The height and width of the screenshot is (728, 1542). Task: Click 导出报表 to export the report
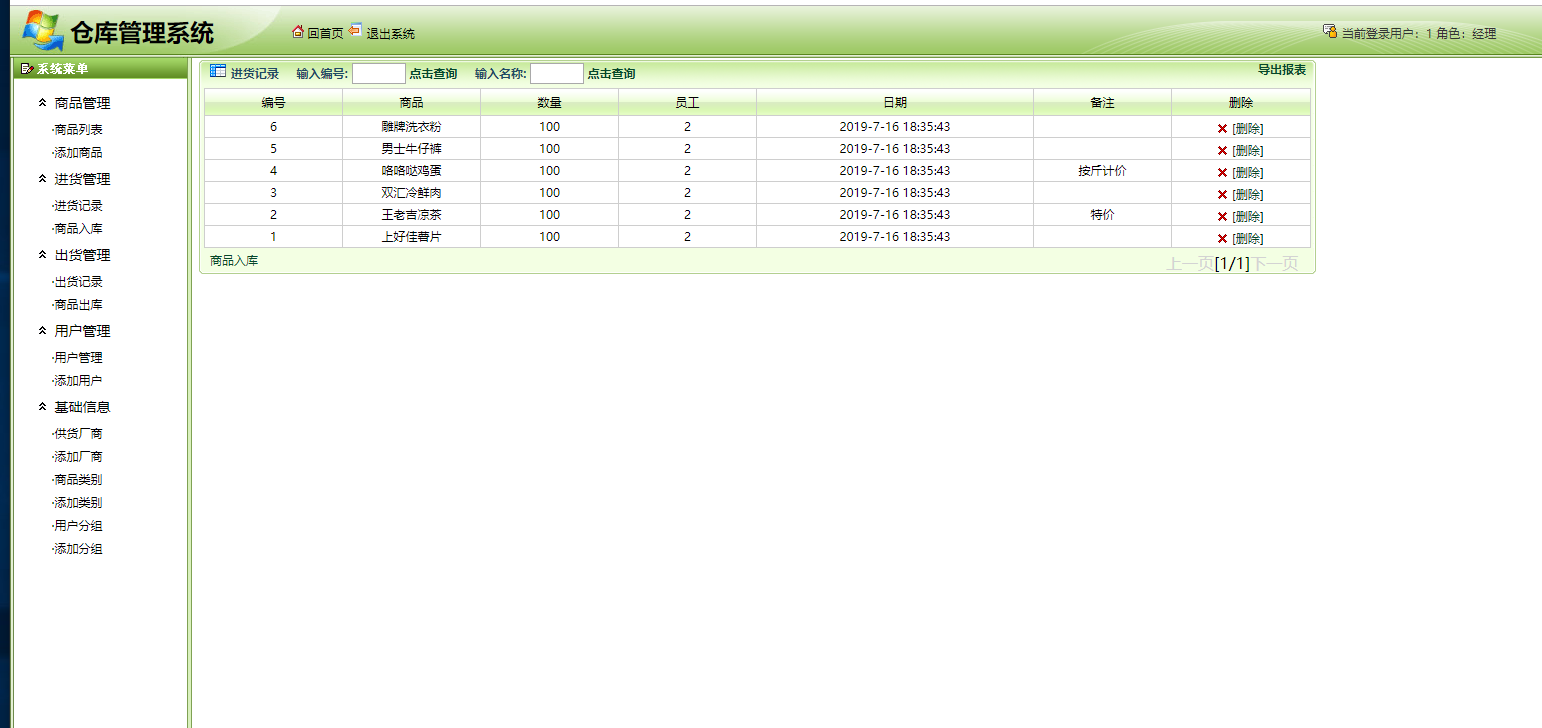click(1282, 70)
